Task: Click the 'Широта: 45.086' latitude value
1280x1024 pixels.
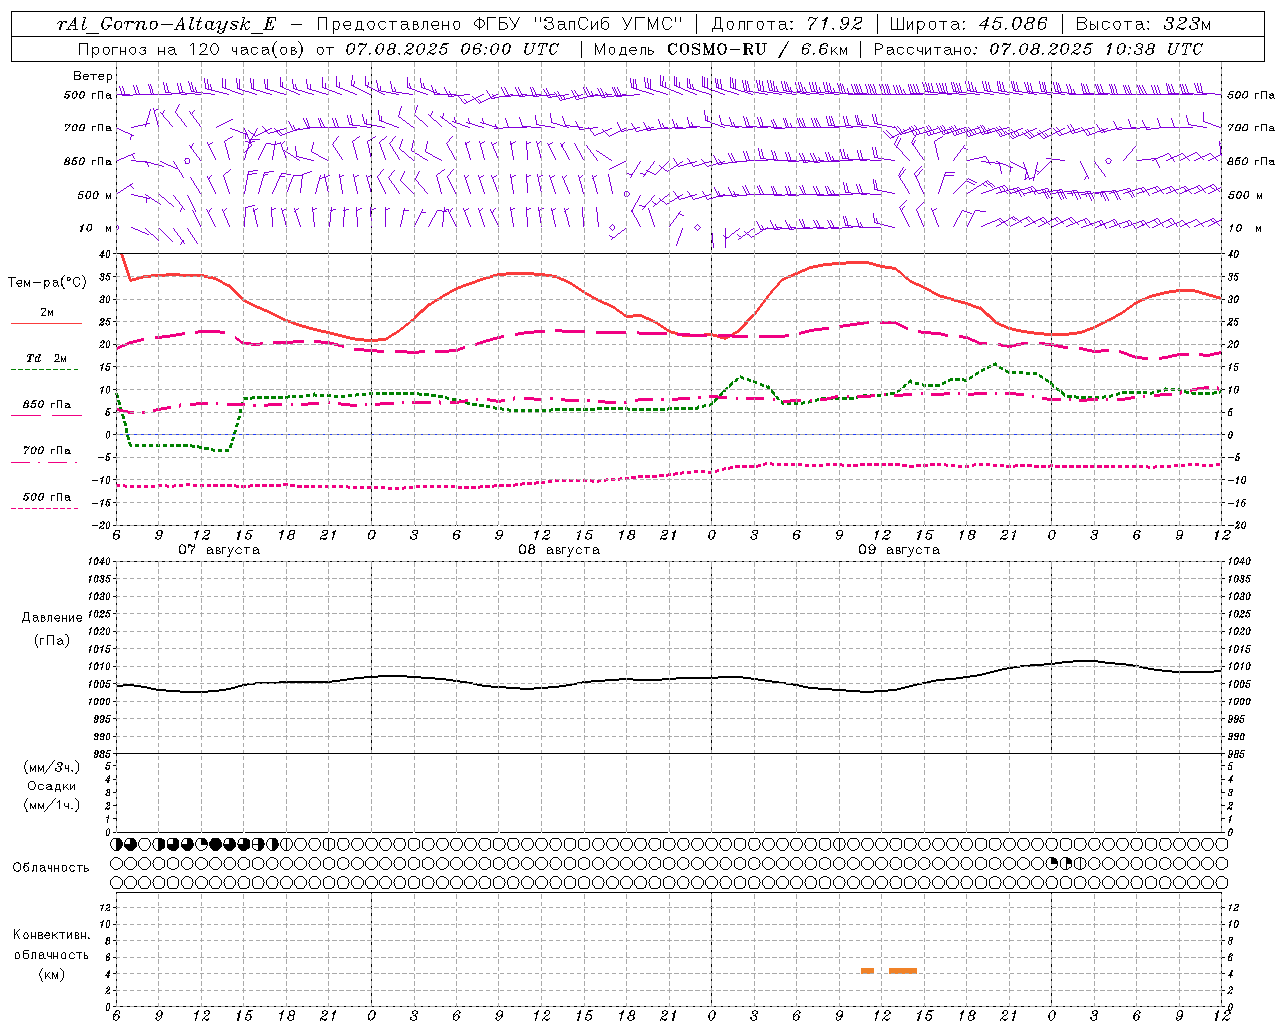Action: click(x=968, y=24)
